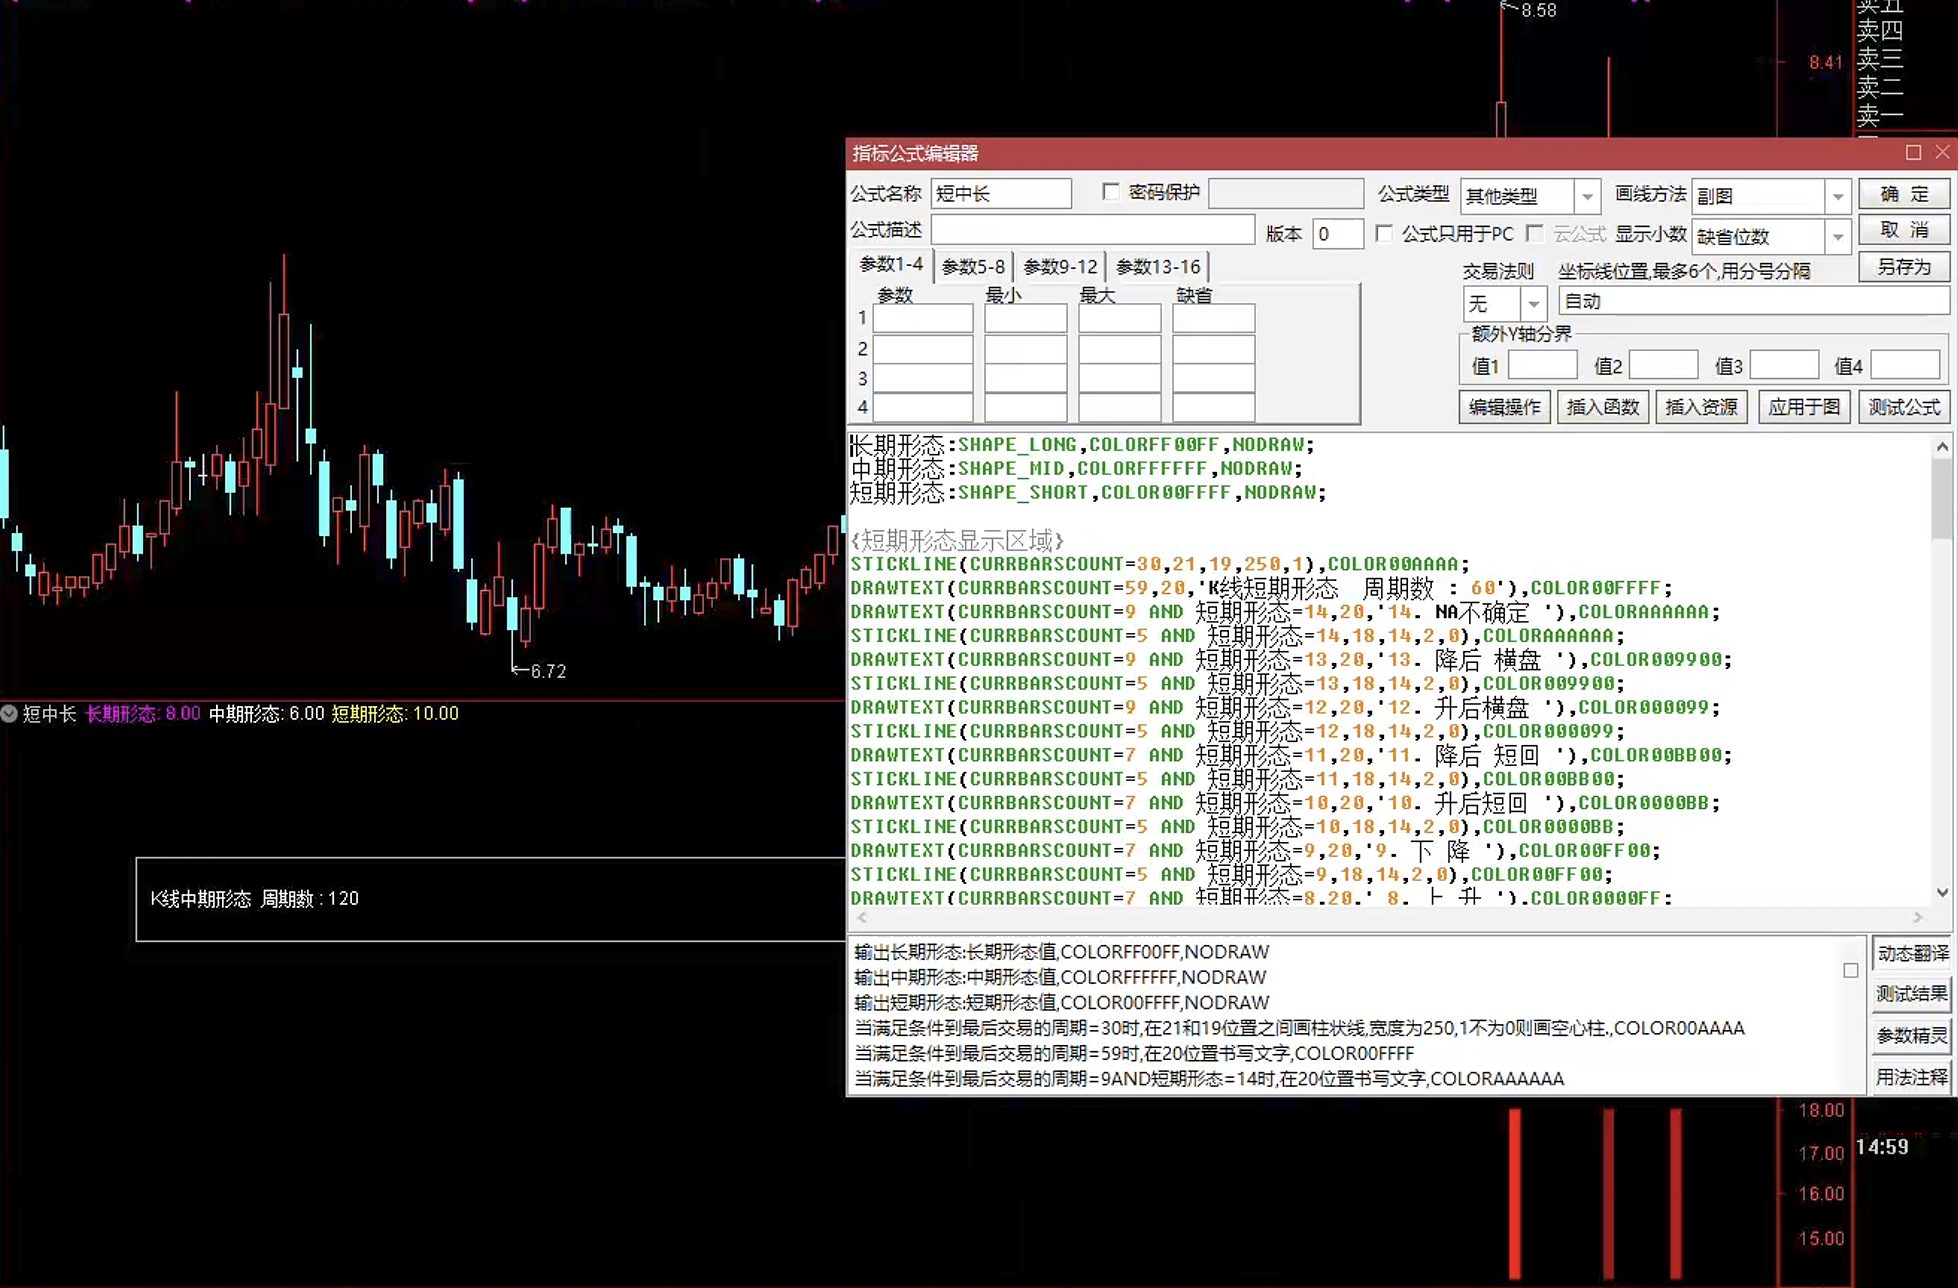The width and height of the screenshot is (1958, 1288).
Task: Click the 14:59 time display
Action: [x=1882, y=1147]
